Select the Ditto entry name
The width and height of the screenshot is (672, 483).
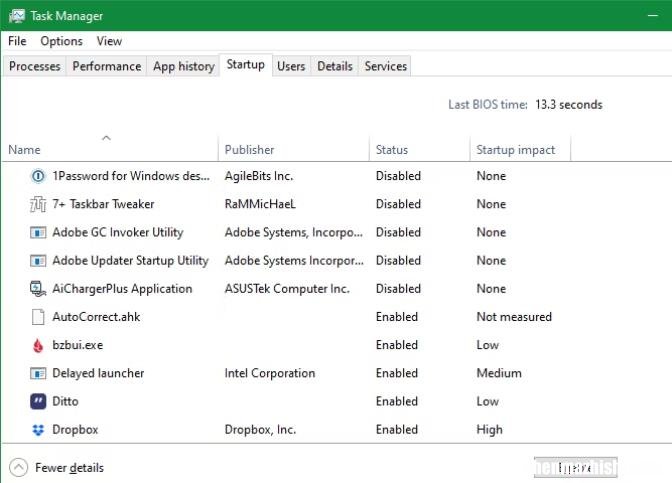click(65, 402)
